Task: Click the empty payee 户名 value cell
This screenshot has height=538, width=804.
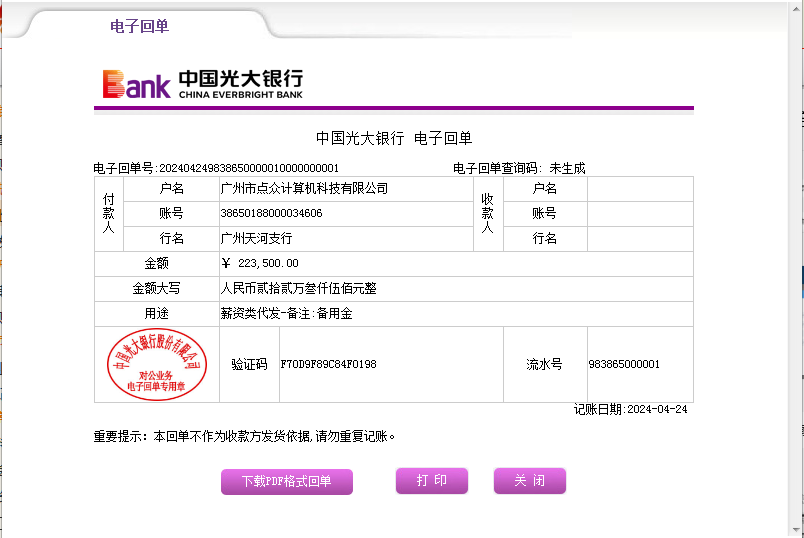Action: (639, 189)
